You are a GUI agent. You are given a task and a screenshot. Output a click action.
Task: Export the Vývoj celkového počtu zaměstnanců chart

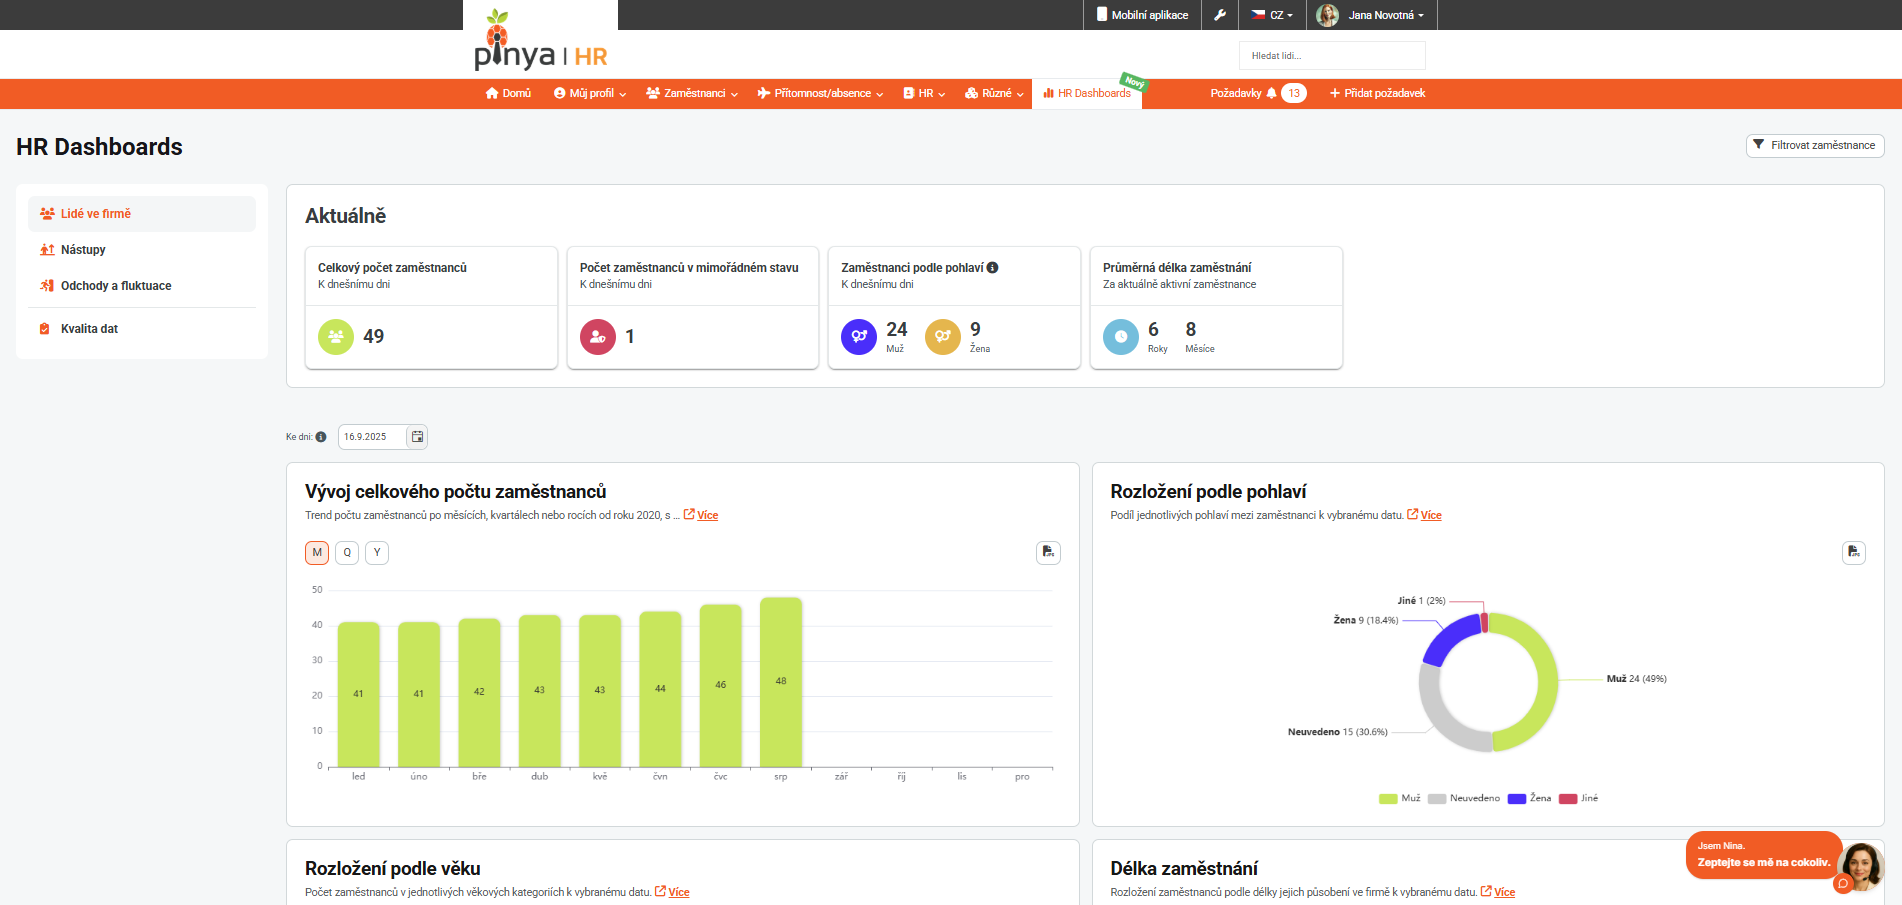coord(1048,552)
